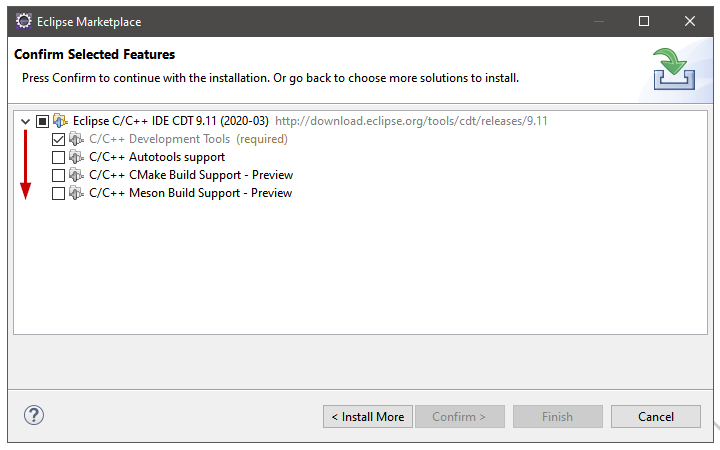720x450 pixels.
Task: Click the CDT releases download URL
Action: tap(411, 121)
